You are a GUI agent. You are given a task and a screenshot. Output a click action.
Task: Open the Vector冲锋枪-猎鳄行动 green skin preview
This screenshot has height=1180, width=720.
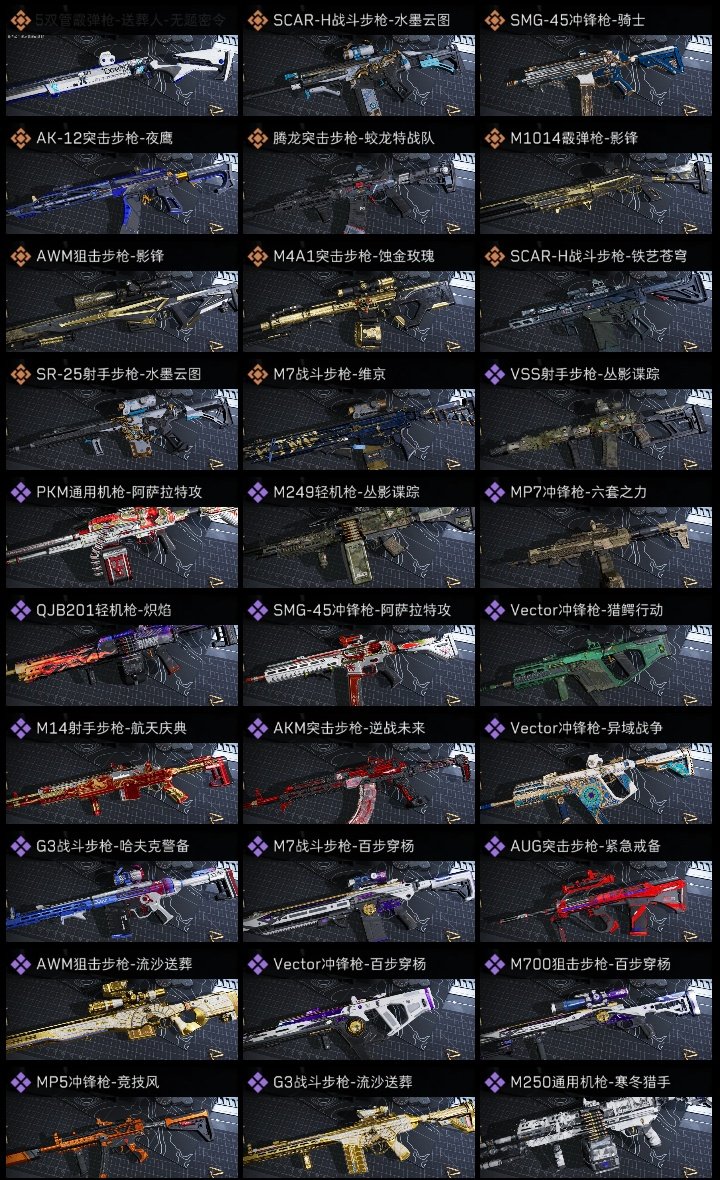596,665
